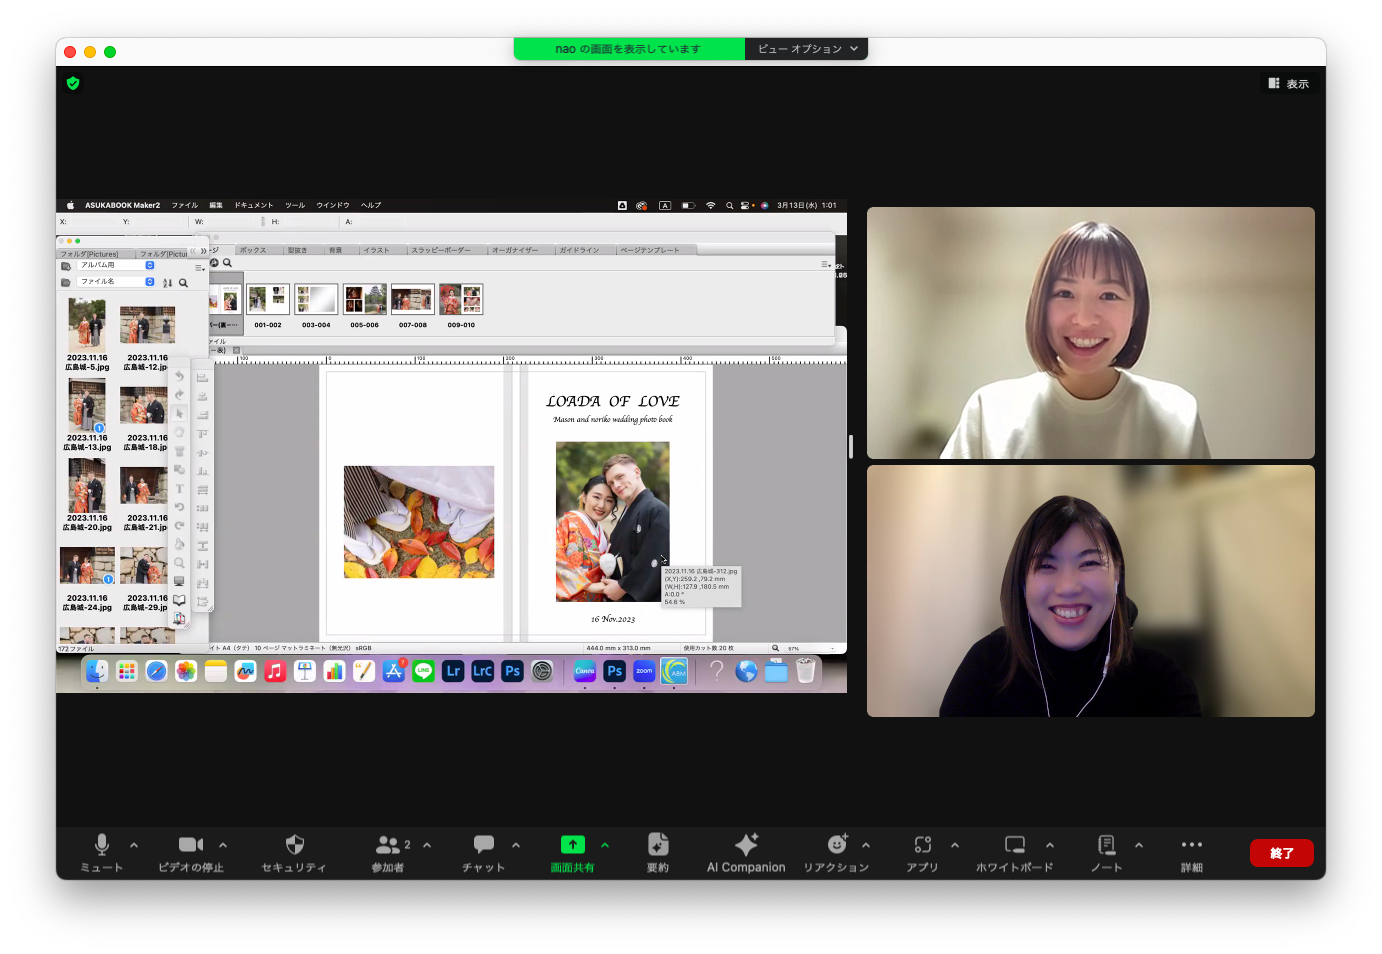
Task: Click the red end meeting (終了) button
Action: tap(1281, 853)
